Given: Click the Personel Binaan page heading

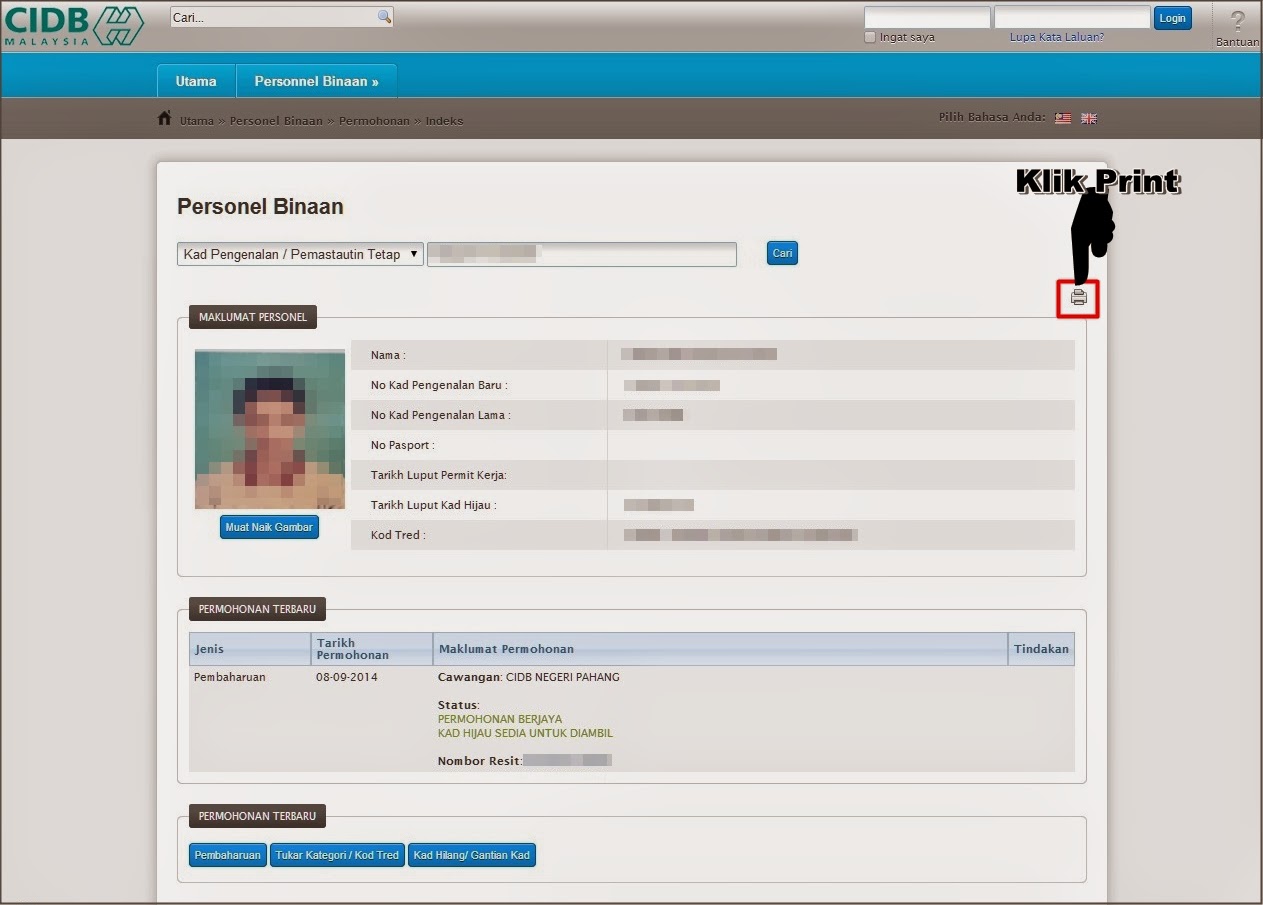Looking at the screenshot, I should point(260,207).
